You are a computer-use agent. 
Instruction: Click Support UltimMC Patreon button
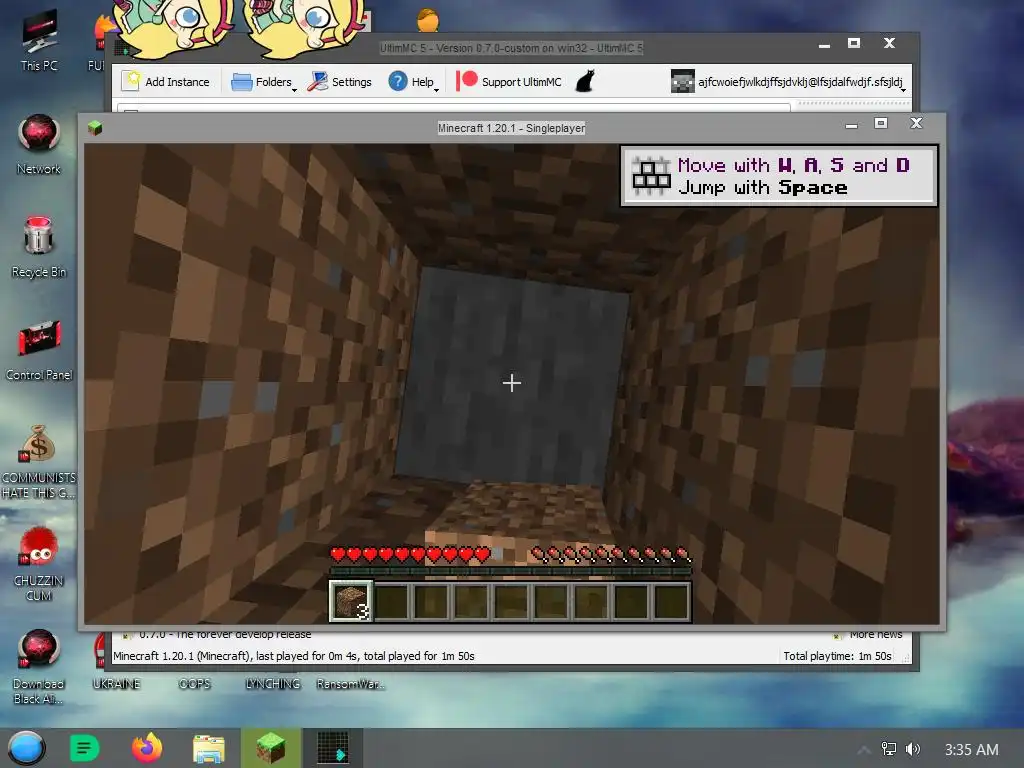point(509,82)
